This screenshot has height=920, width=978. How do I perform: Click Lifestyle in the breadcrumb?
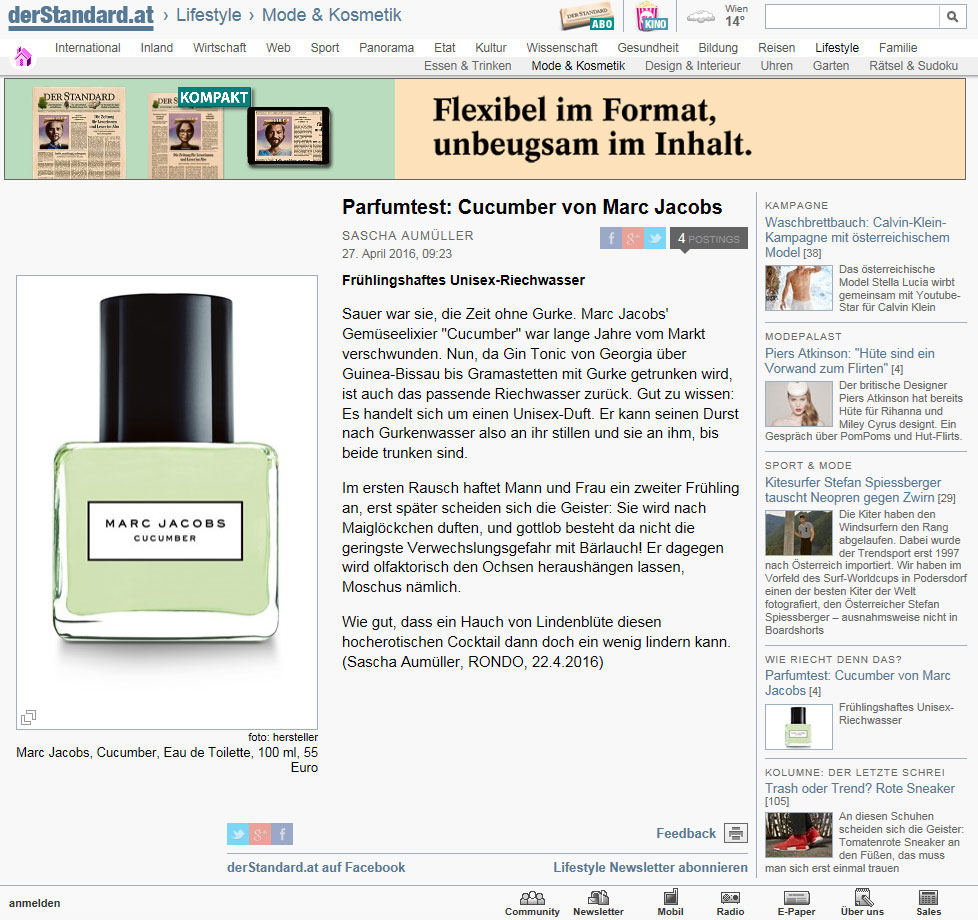tap(208, 15)
